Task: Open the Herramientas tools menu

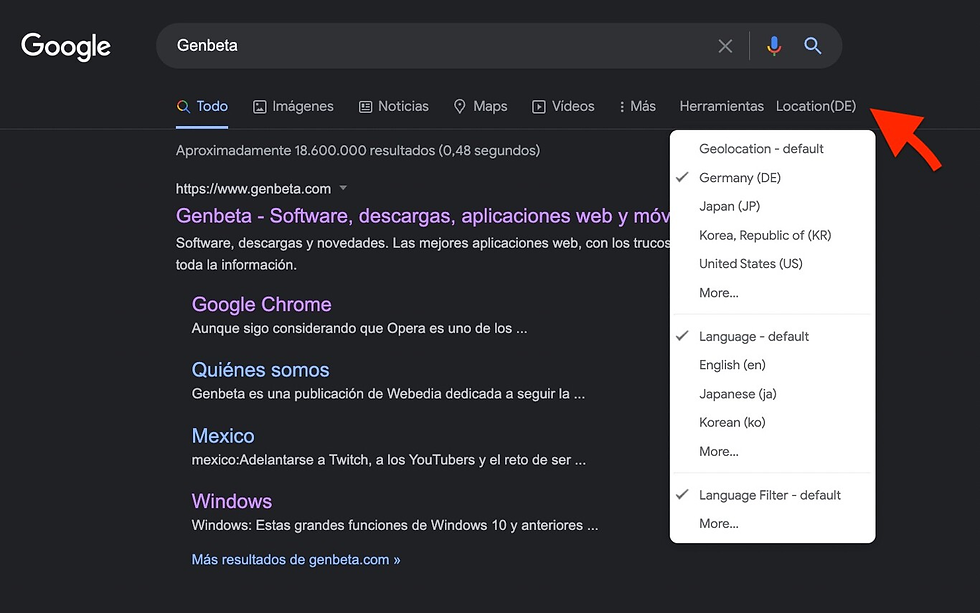Action: pyautogui.click(x=721, y=106)
